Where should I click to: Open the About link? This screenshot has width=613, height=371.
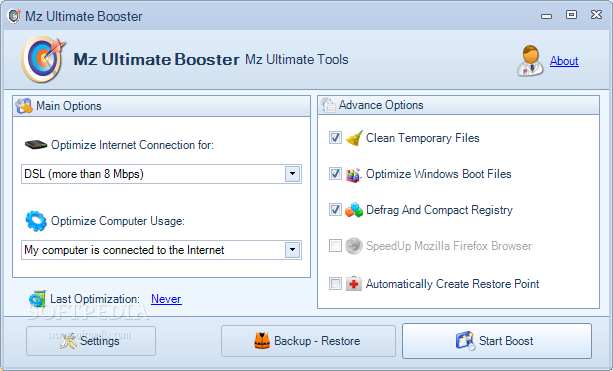click(x=564, y=61)
